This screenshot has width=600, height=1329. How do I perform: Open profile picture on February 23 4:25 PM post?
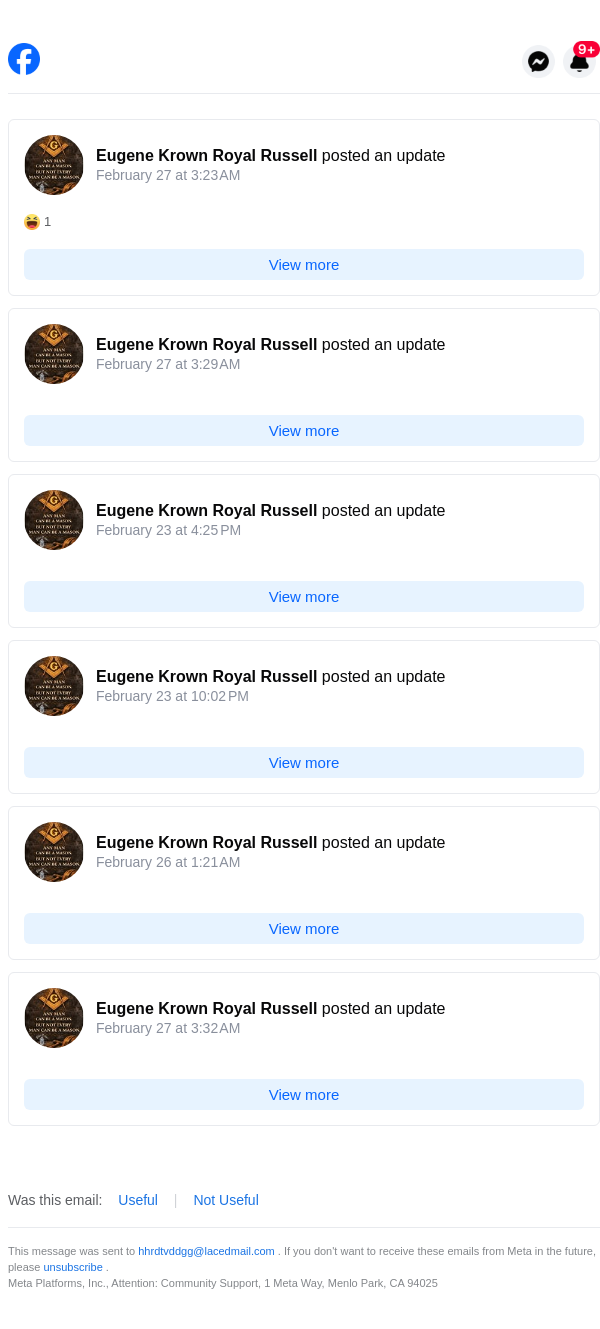[54, 520]
